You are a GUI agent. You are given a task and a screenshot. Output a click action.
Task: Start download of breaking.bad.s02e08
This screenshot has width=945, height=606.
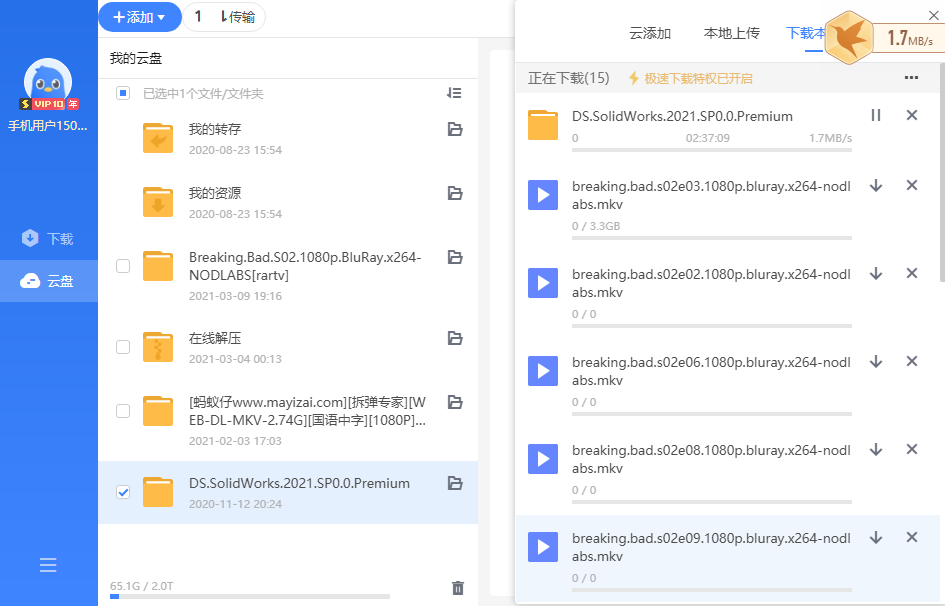tap(876, 449)
